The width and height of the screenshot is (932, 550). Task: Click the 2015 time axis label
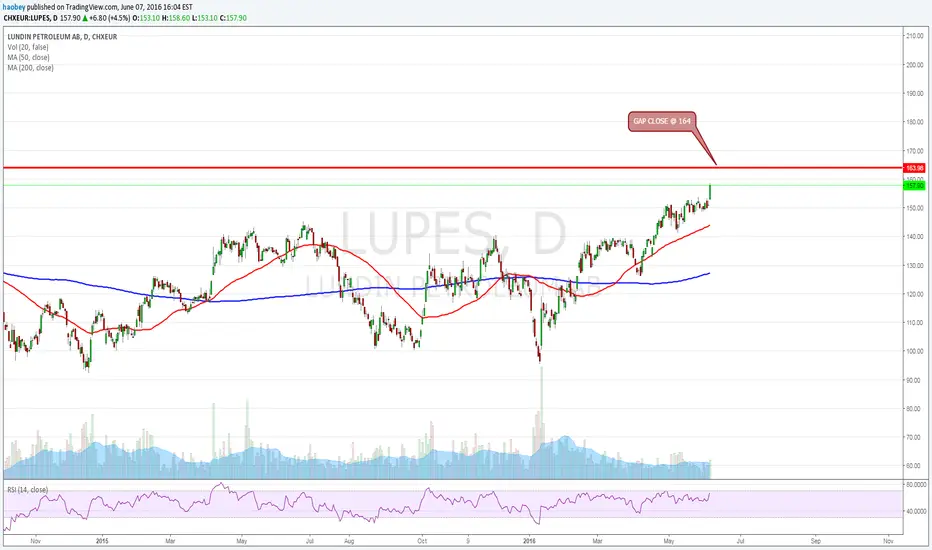click(102, 541)
